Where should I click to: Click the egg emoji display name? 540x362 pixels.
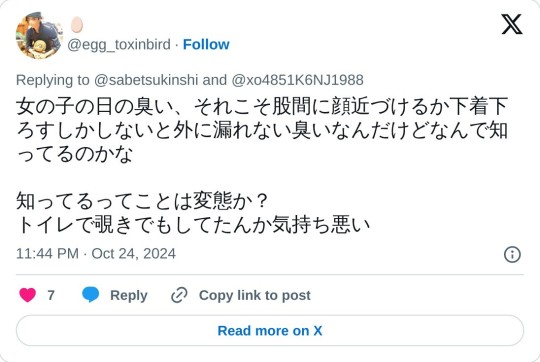(x=77, y=25)
